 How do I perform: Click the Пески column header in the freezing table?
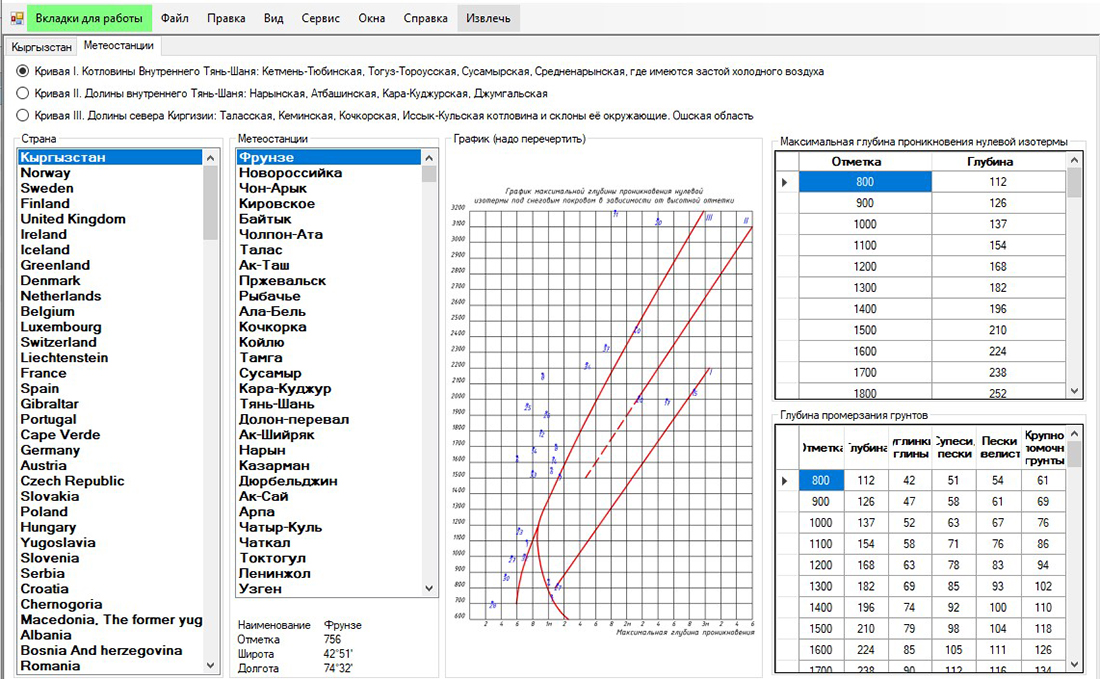click(998, 448)
